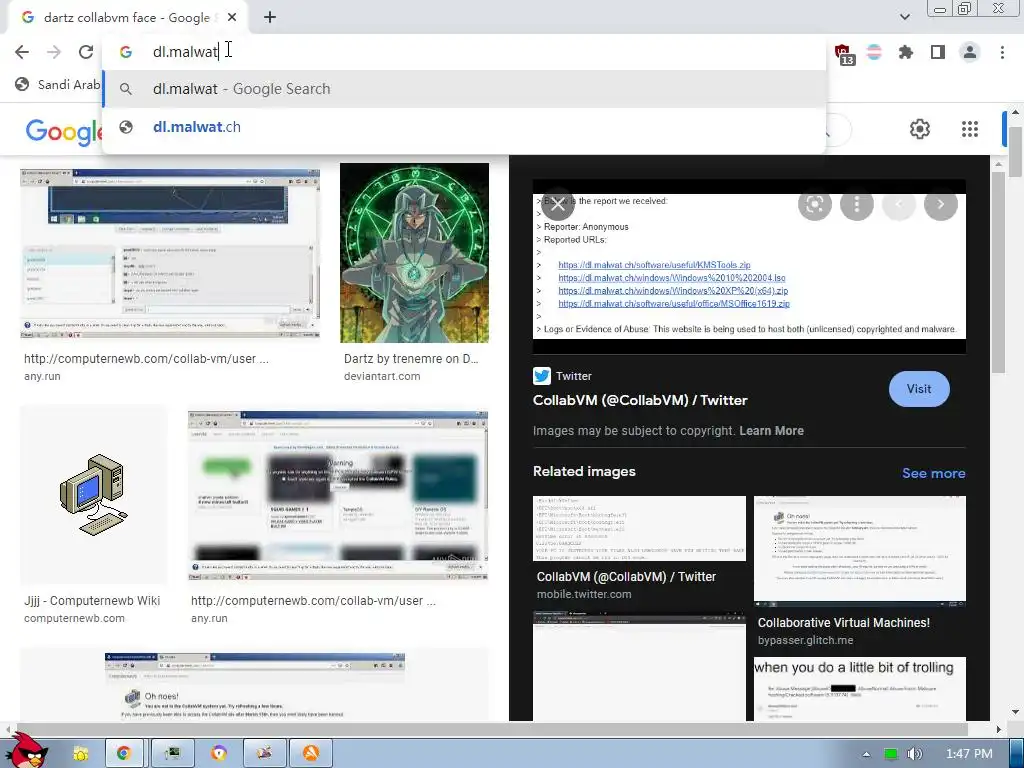Go back with the browser back arrow
The height and width of the screenshot is (768, 1024).
(22, 52)
